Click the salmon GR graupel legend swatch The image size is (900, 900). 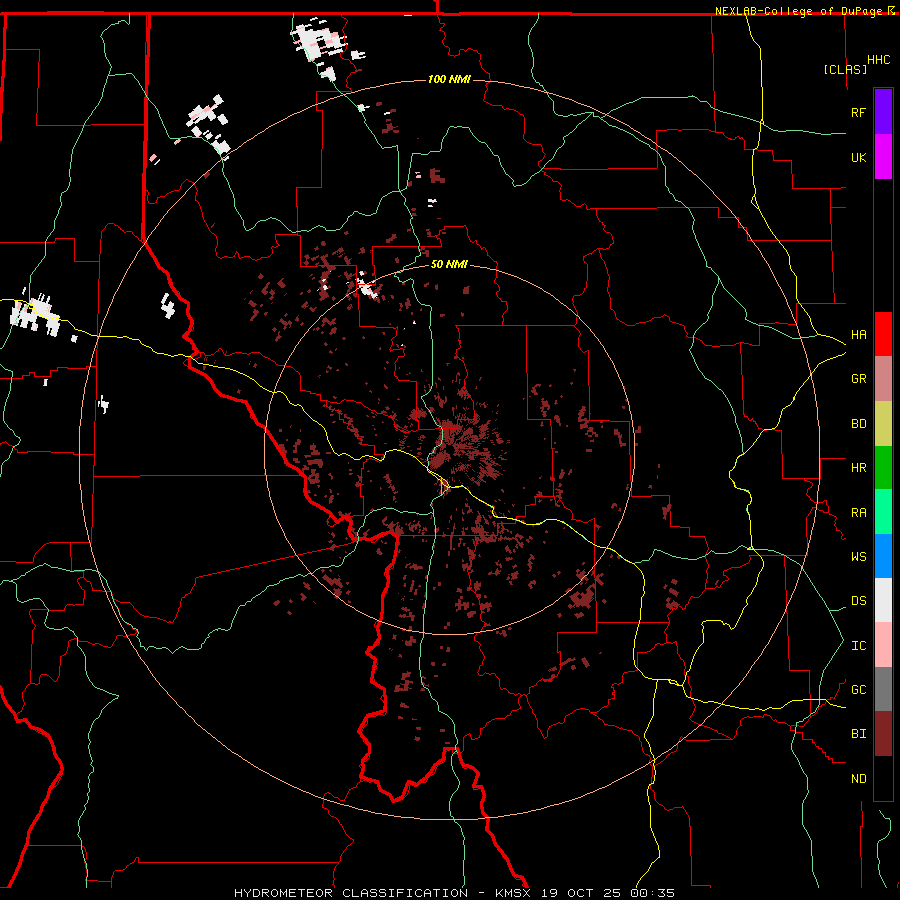883,379
